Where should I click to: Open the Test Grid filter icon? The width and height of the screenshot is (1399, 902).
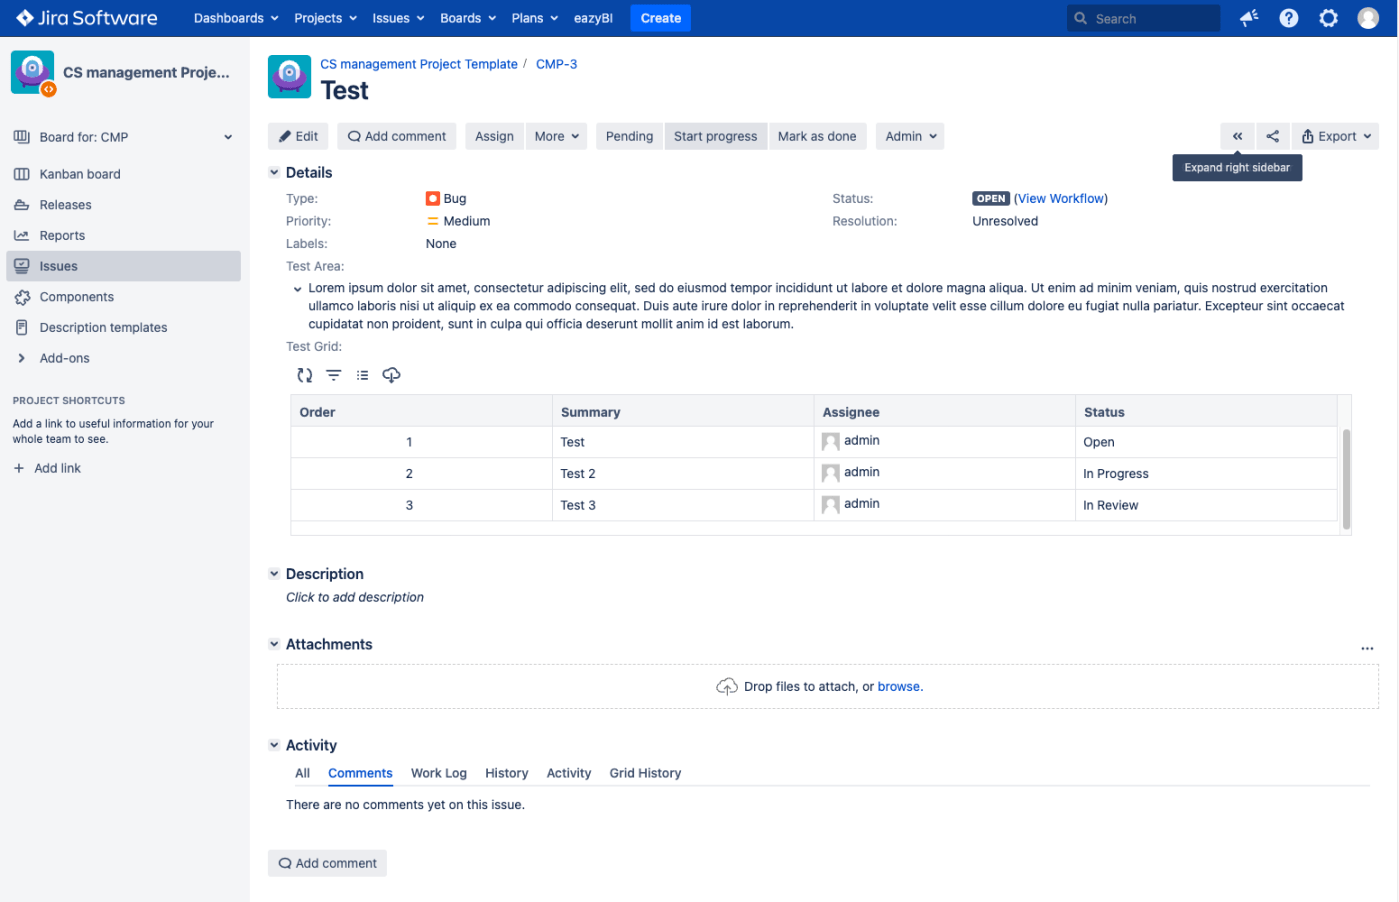[x=334, y=375]
